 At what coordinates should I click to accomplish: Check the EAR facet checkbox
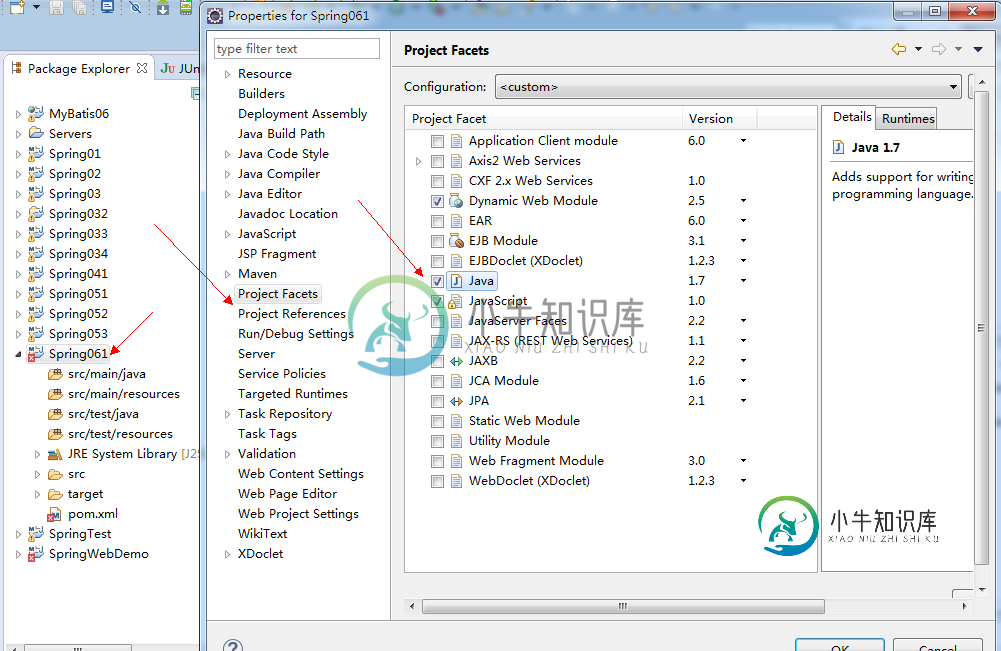[437, 221]
